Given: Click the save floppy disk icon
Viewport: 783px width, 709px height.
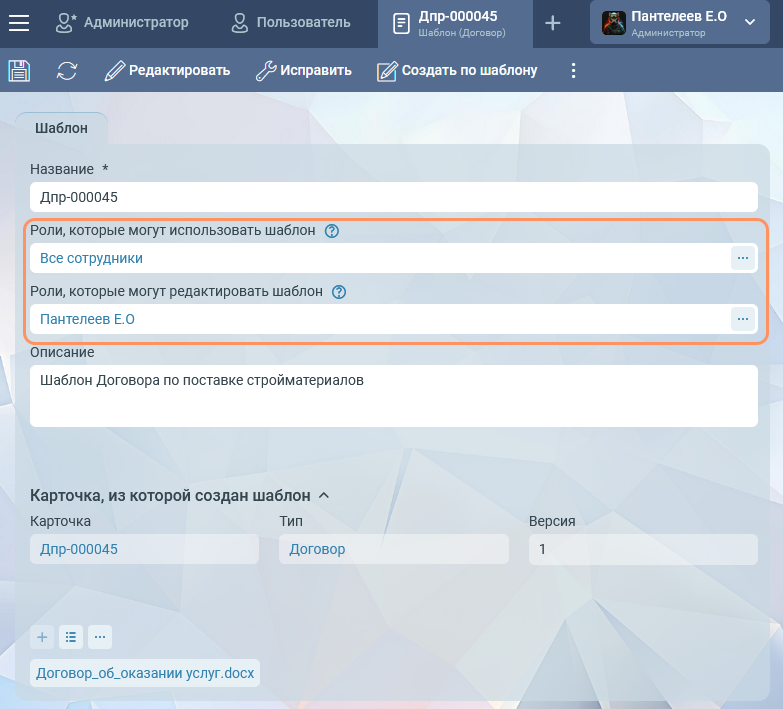Looking at the screenshot, I should pyautogui.click(x=19, y=70).
